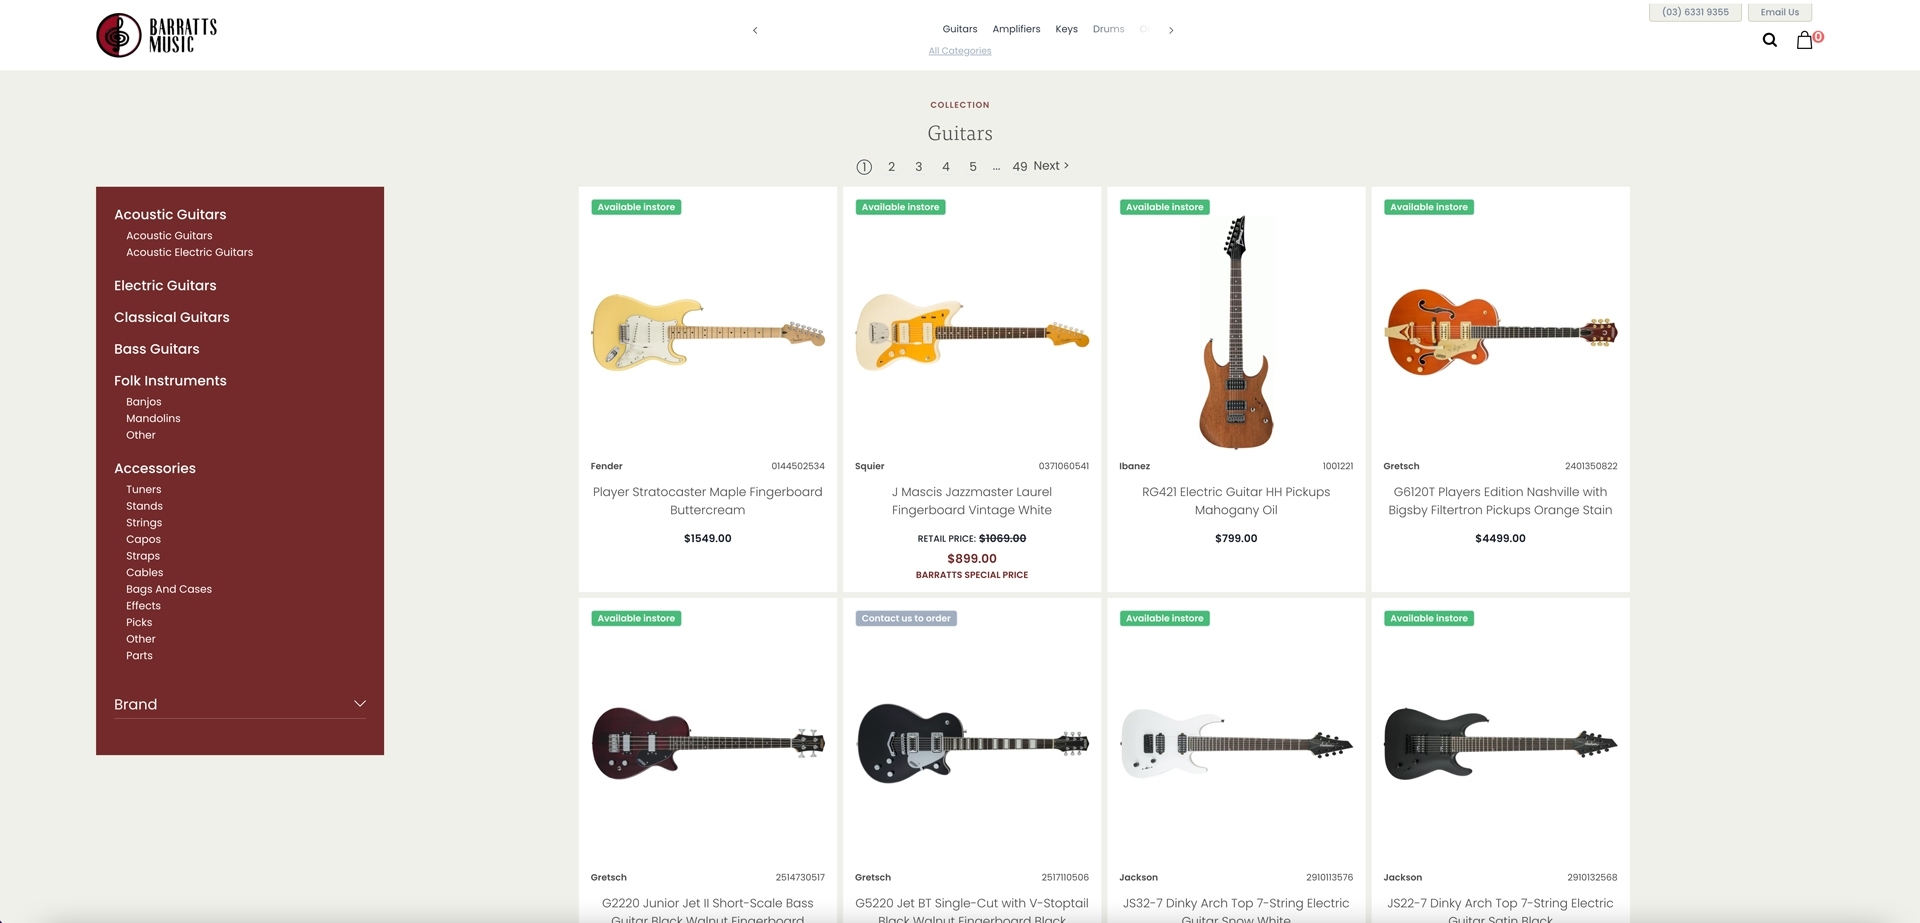Open the Keys menu item
The image size is (1920, 923).
pos(1066,29)
